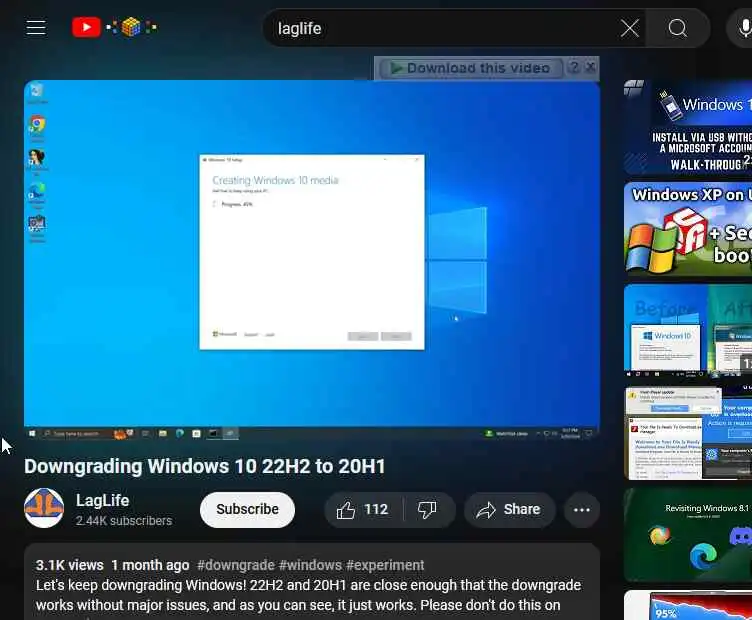Click the #downgrade hashtag
This screenshot has width=752, height=620.
pos(235,565)
